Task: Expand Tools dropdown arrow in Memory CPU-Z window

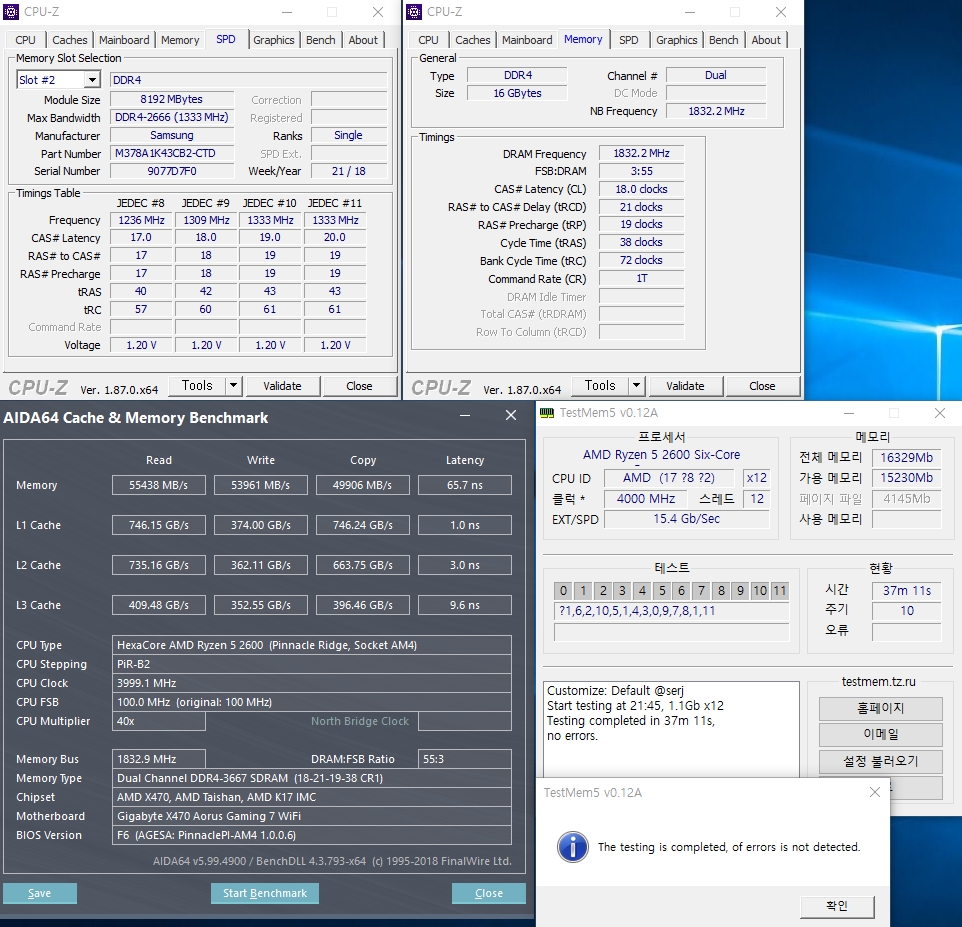Action: tap(636, 386)
